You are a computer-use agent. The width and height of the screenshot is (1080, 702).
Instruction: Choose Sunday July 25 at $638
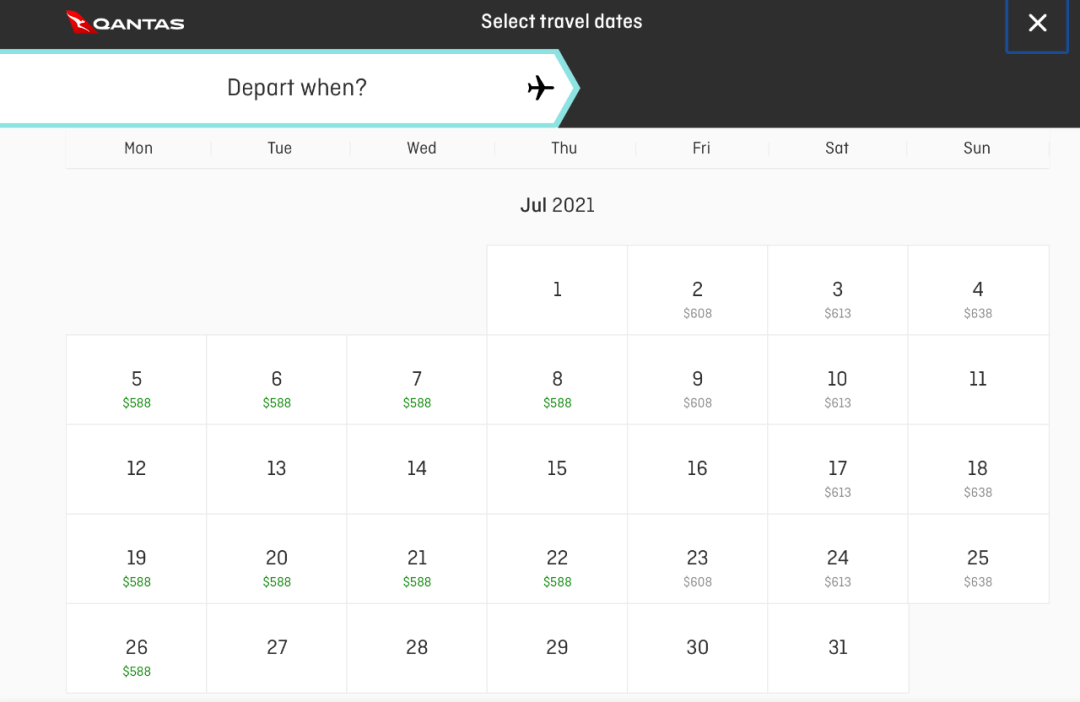(977, 566)
